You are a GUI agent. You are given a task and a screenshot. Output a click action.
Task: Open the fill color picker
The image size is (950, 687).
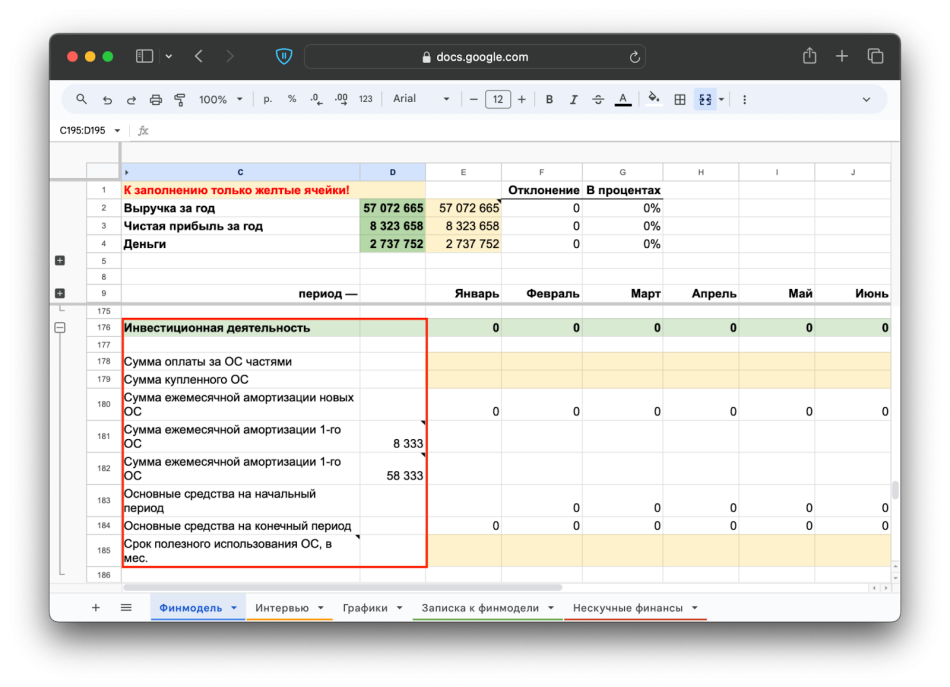point(653,99)
